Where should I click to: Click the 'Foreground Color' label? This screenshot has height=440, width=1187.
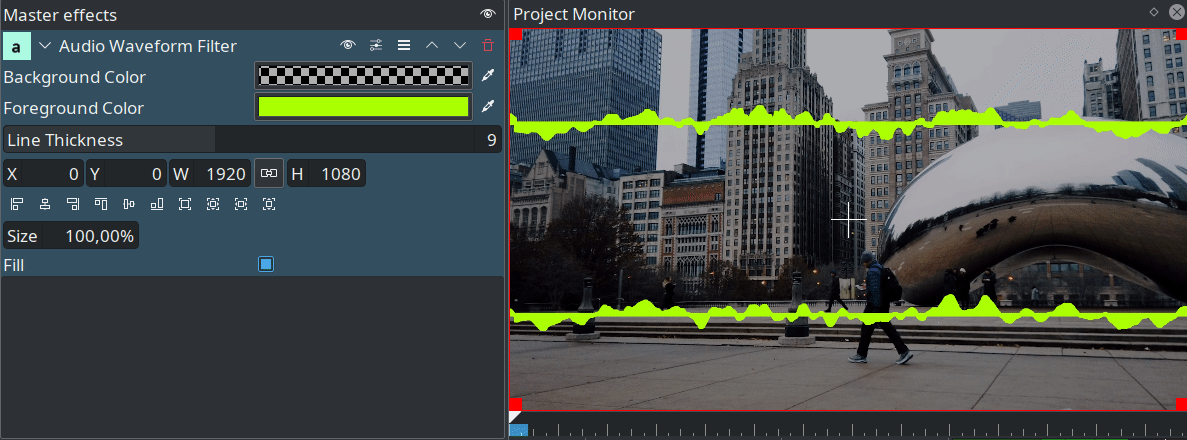pyautogui.click(x=73, y=108)
